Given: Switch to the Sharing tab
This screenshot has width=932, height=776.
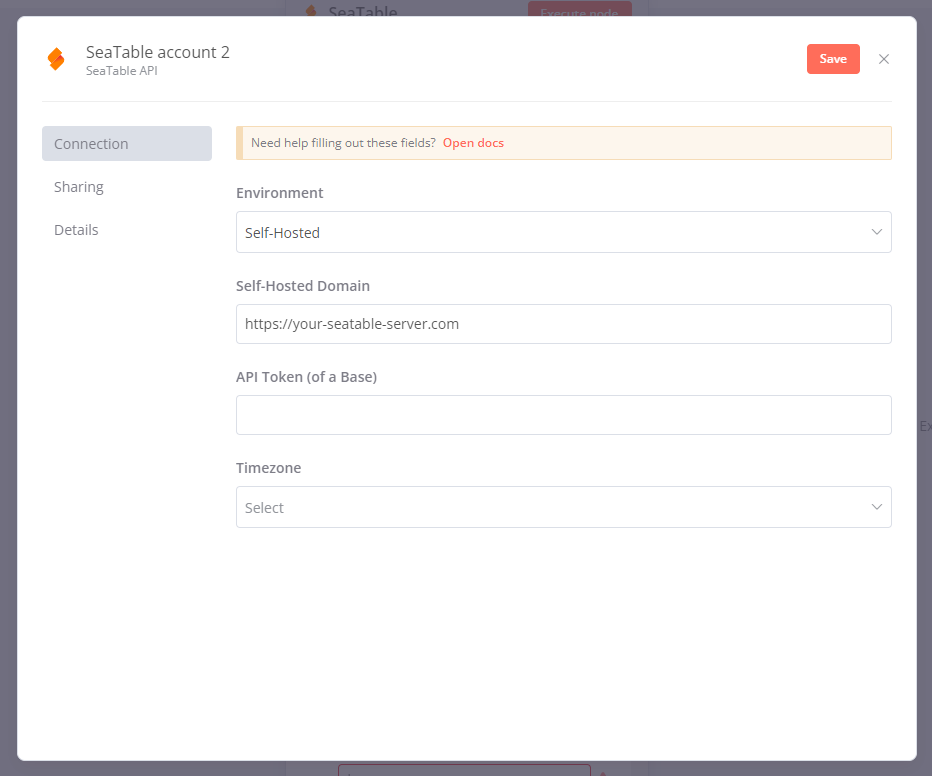Looking at the screenshot, I should click(x=78, y=187).
